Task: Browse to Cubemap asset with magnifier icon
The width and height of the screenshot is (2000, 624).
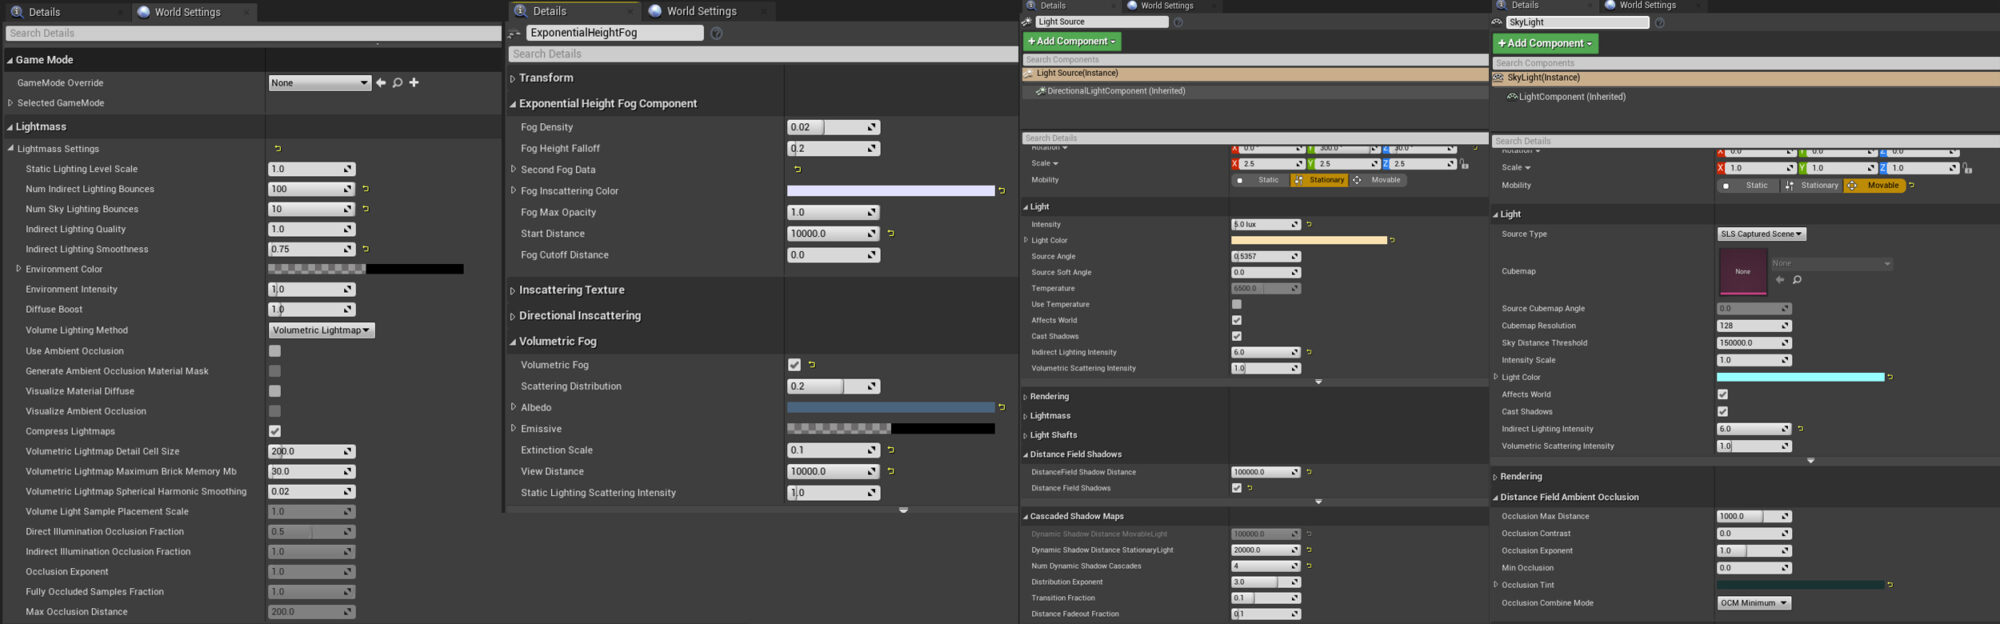Action: (x=1797, y=280)
